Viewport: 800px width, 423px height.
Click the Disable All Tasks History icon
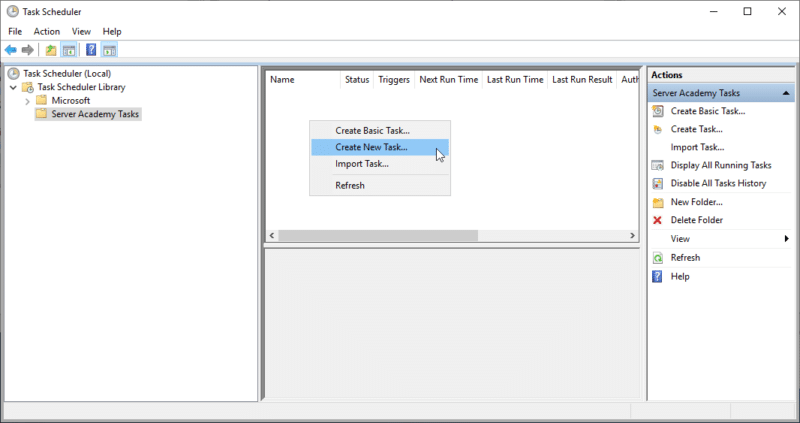[x=657, y=183]
